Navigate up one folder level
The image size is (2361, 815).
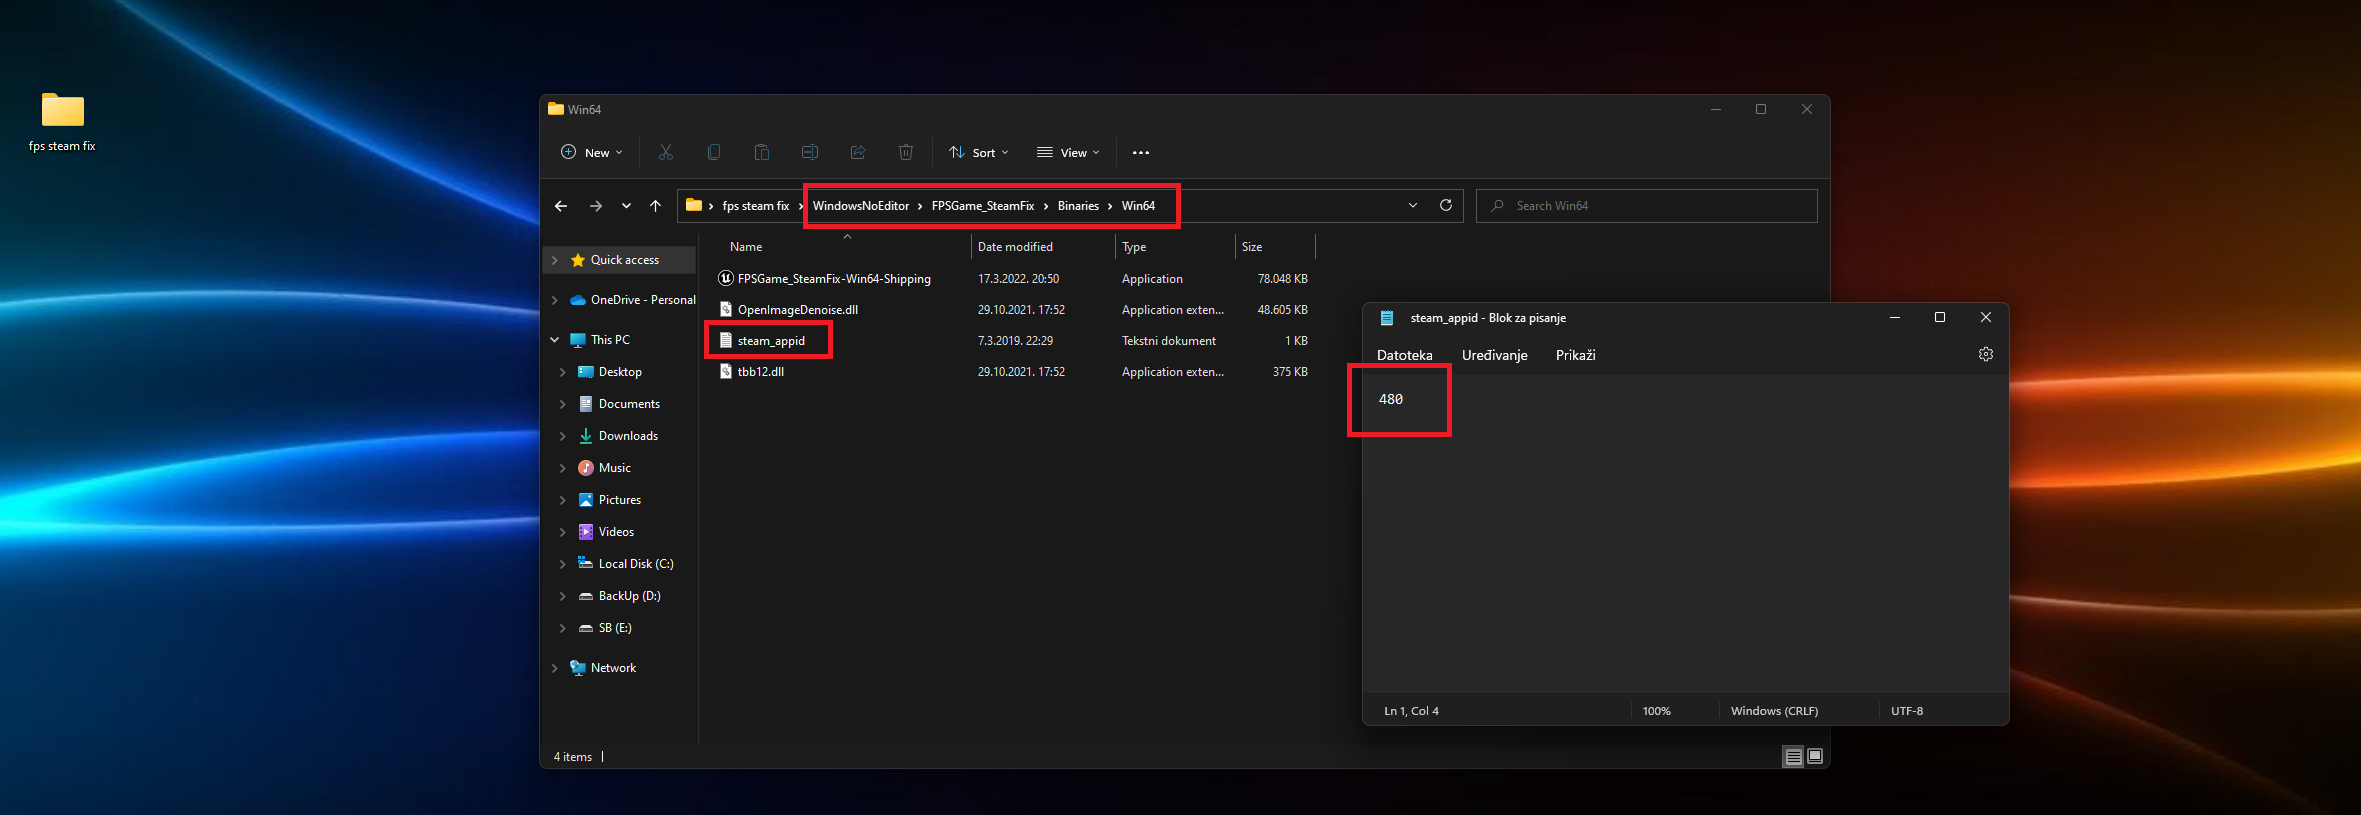click(655, 206)
